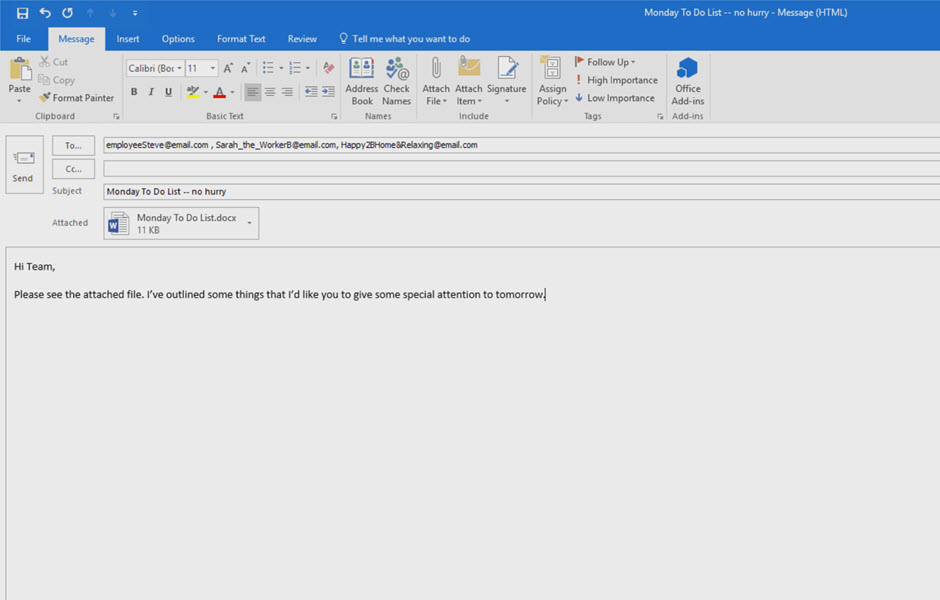This screenshot has height=600, width=940.
Task: Open the Signature menu
Action: click(507, 81)
